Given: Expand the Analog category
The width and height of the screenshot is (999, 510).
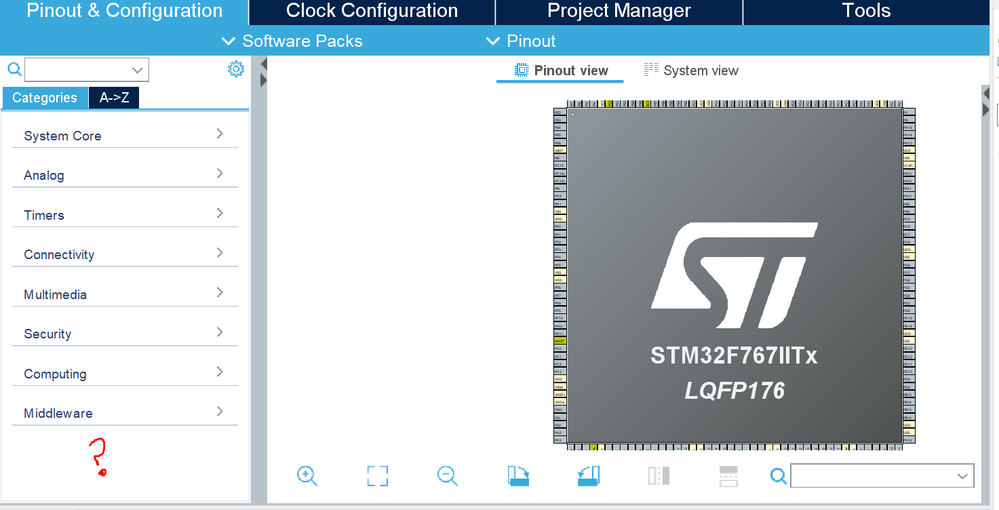Looking at the screenshot, I should tap(125, 175).
